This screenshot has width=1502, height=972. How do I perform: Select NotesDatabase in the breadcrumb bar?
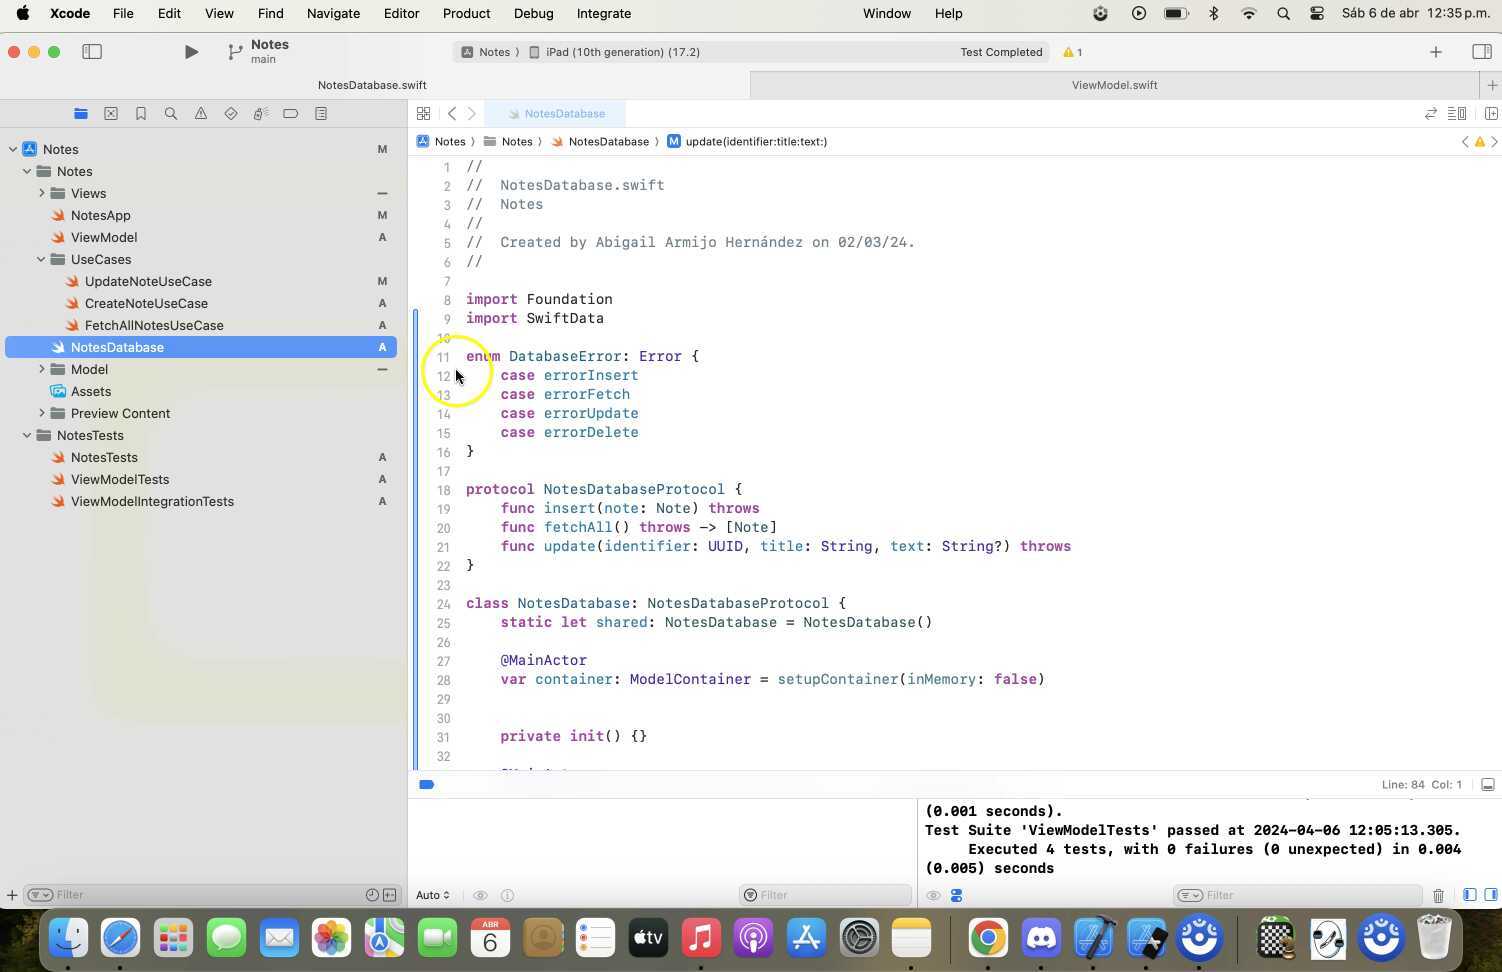click(608, 141)
